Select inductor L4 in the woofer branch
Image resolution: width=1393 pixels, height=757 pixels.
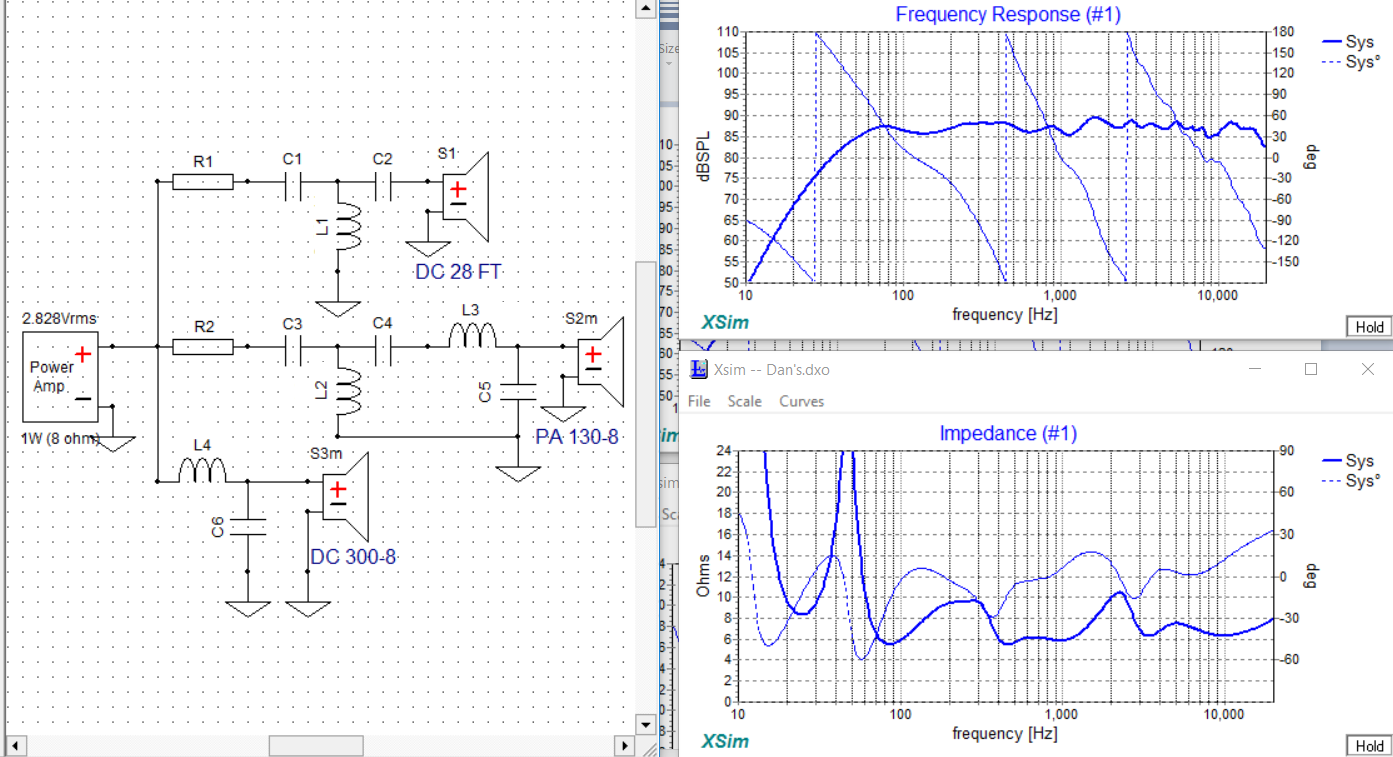pyautogui.click(x=203, y=470)
